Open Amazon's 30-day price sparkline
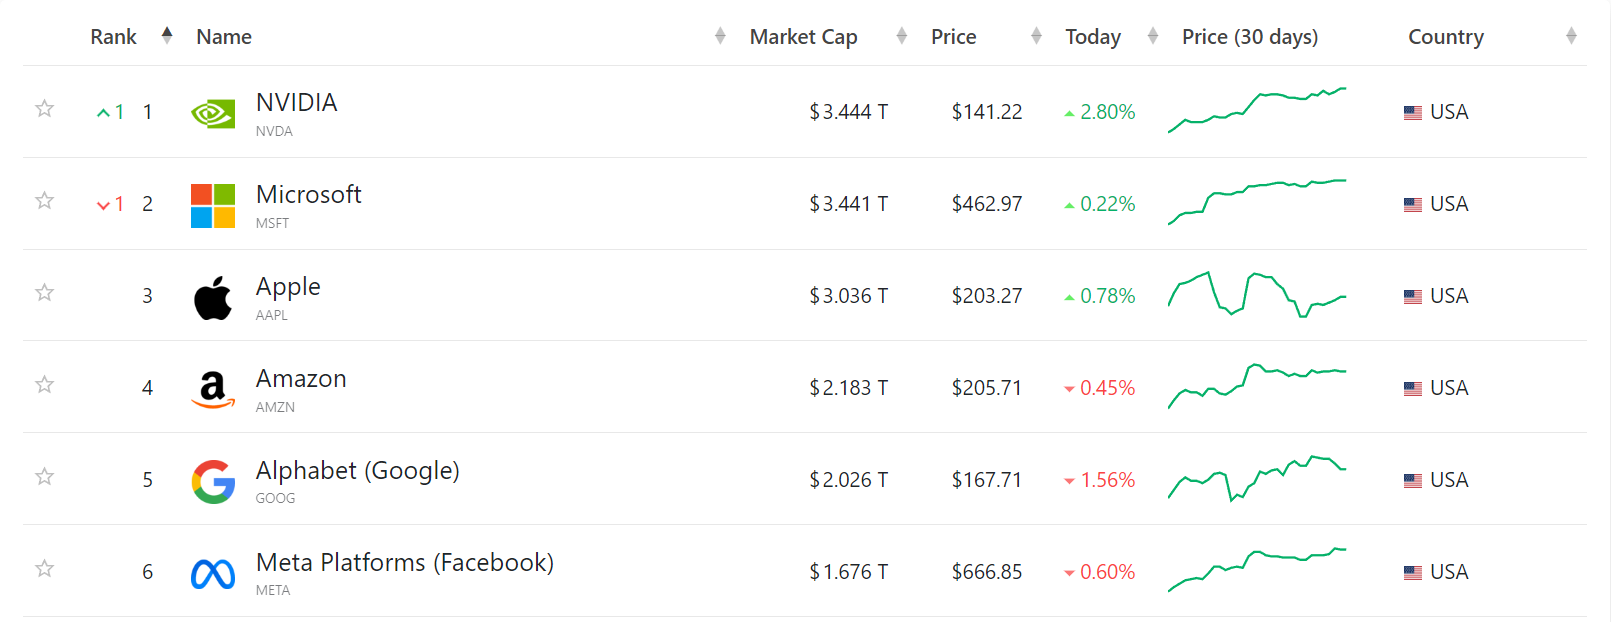Screen dimensions: 1611x622 1257,387
